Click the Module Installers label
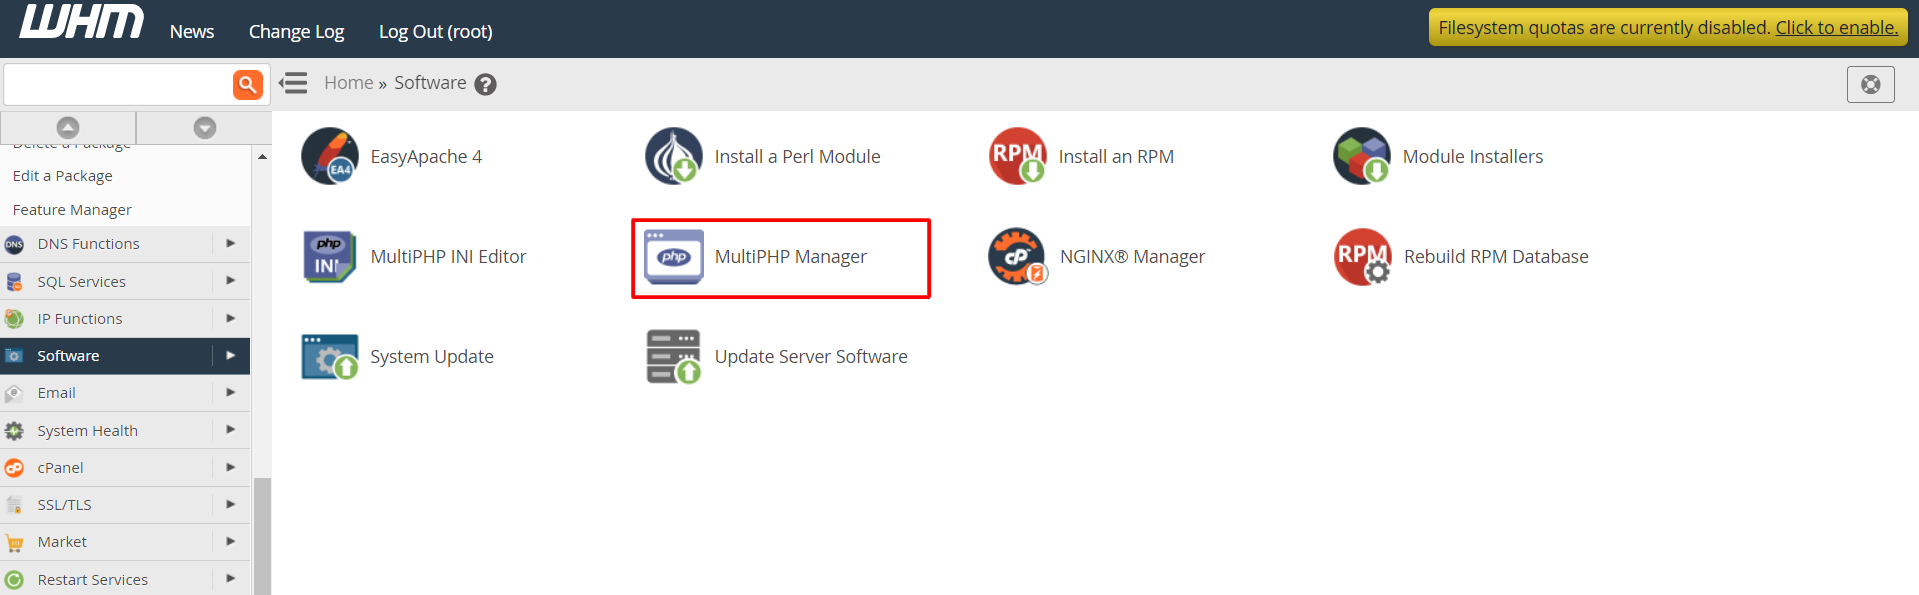The width and height of the screenshot is (1919, 595). [1473, 157]
